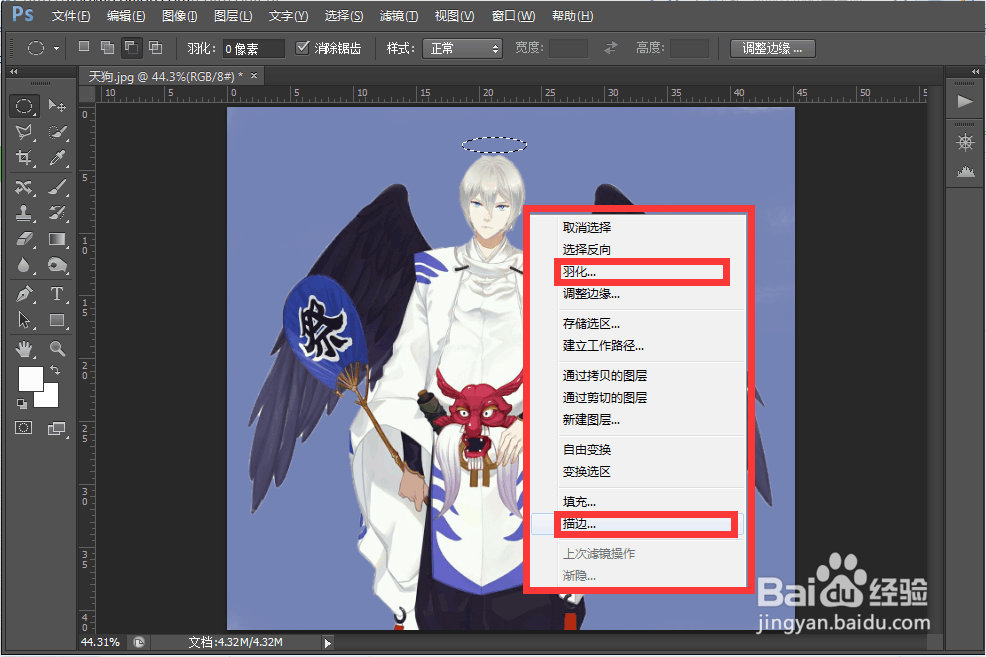This screenshot has height=657, width=986.
Task: Swap width and height values
Action: click(611, 48)
